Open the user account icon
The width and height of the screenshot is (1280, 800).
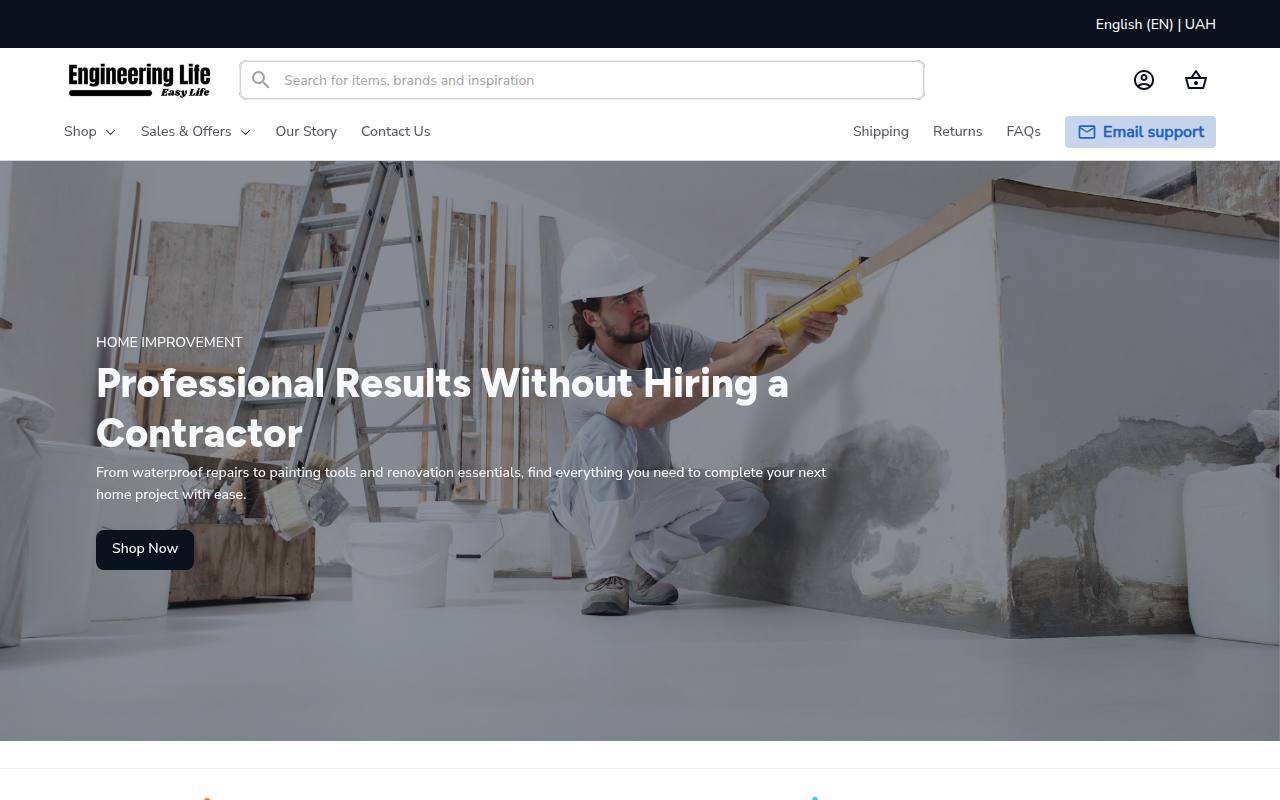pos(1144,80)
